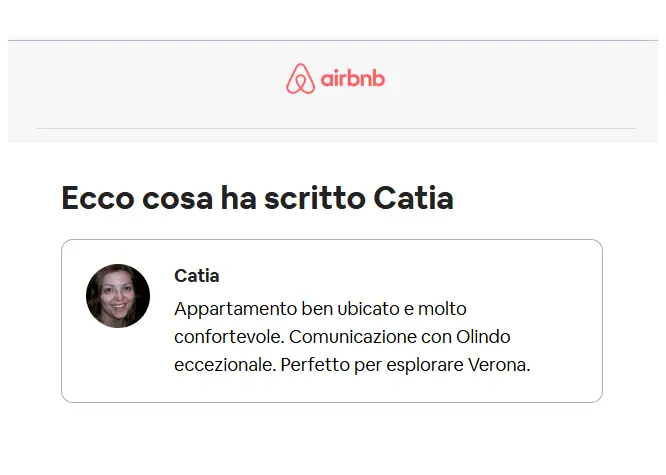This screenshot has height=475, width=666.
Task: Click the phrase Perfetto per esplorare
Action: click(x=372, y=365)
